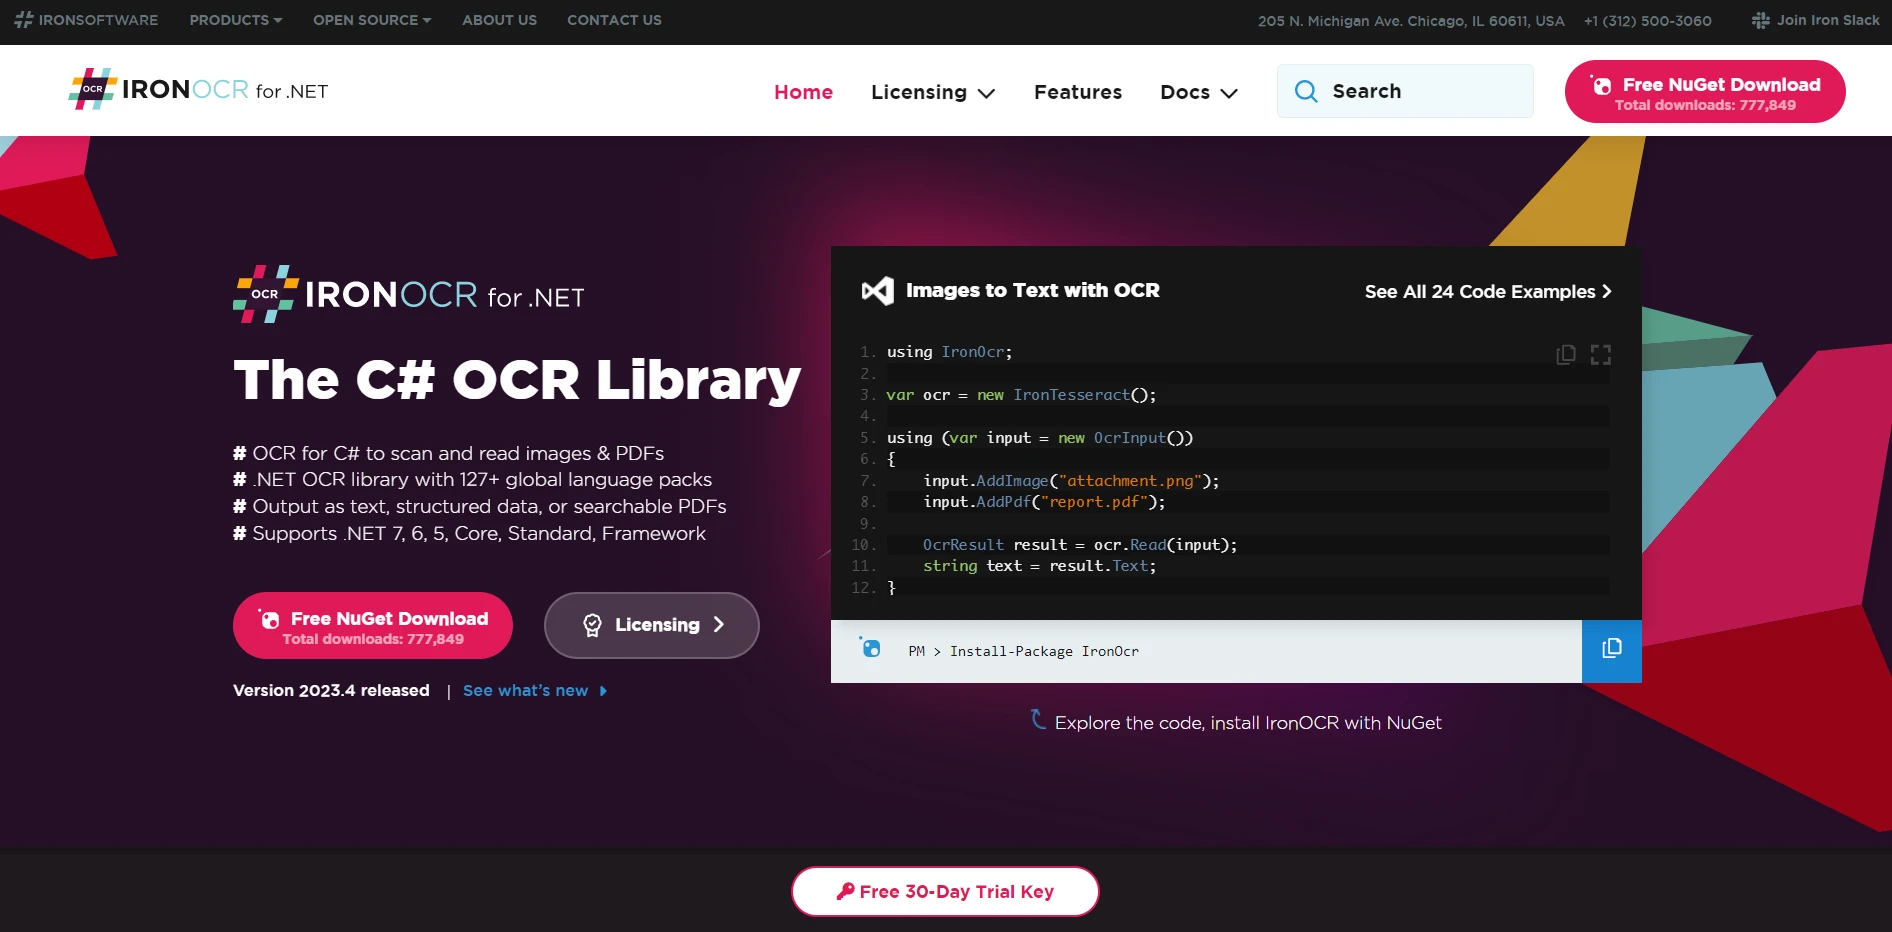This screenshot has width=1892, height=932.
Task: Click the Free 30-Day Trial Key button
Action: pos(945,891)
